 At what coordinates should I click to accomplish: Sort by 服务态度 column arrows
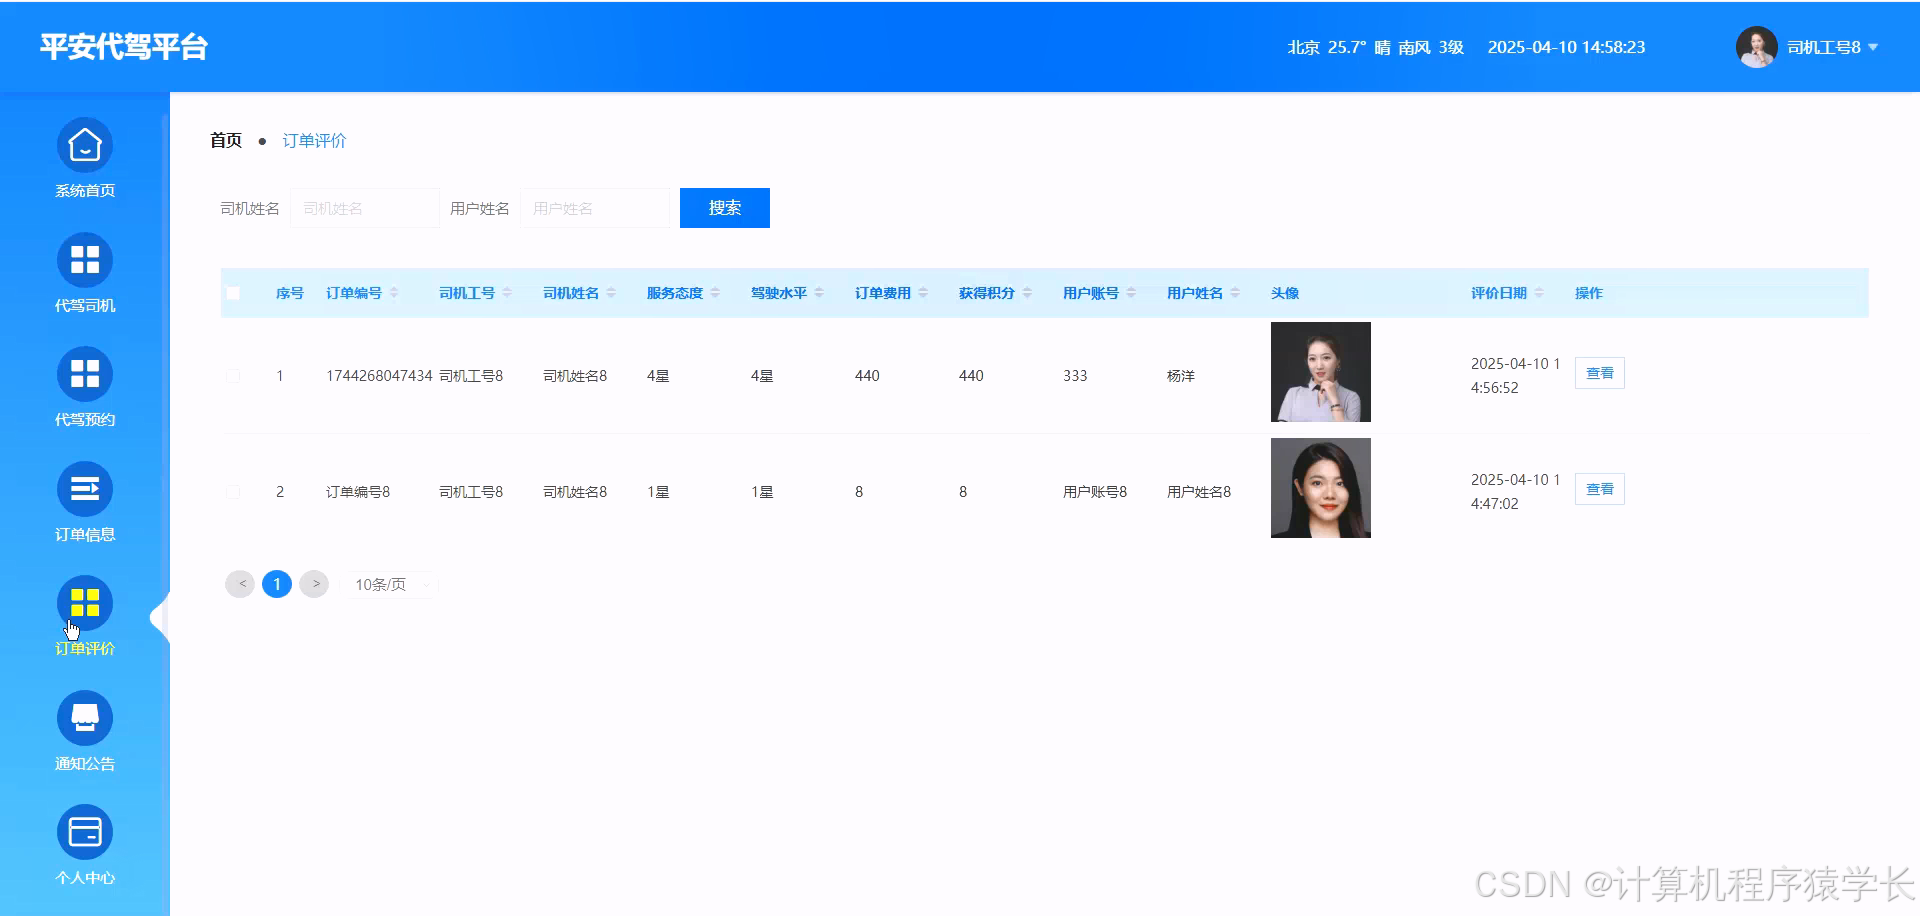(715, 293)
